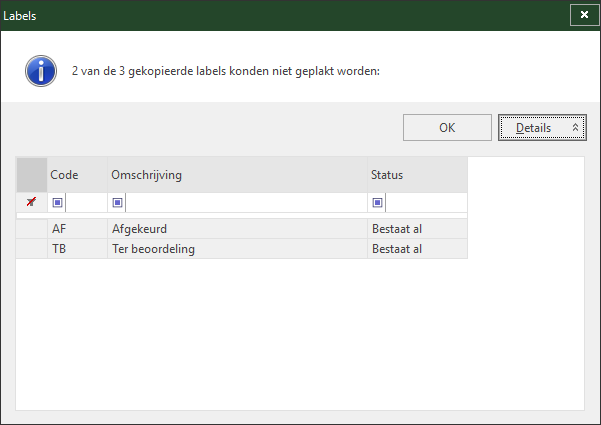This screenshot has width=601, height=425.
Task: Open the Status column filter operator
Action: point(377,202)
